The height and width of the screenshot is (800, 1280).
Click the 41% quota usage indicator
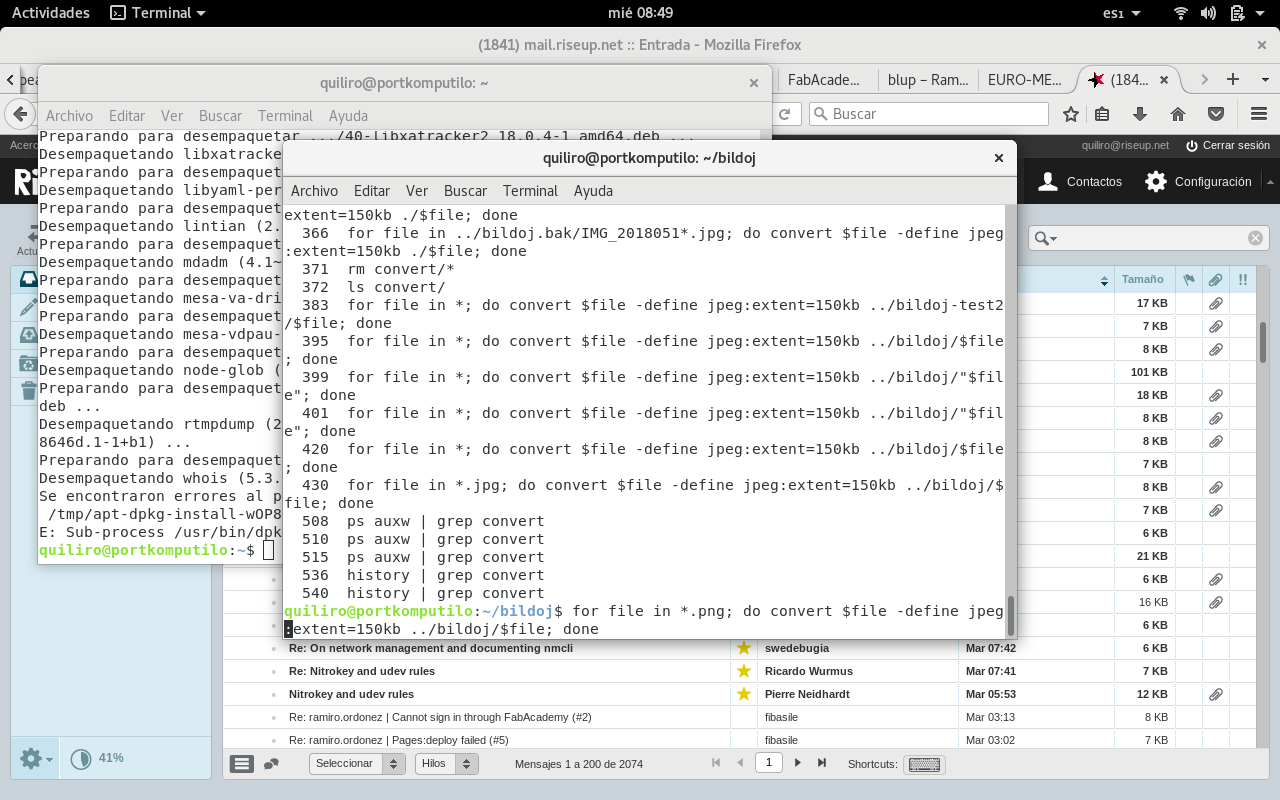point(98,758)
